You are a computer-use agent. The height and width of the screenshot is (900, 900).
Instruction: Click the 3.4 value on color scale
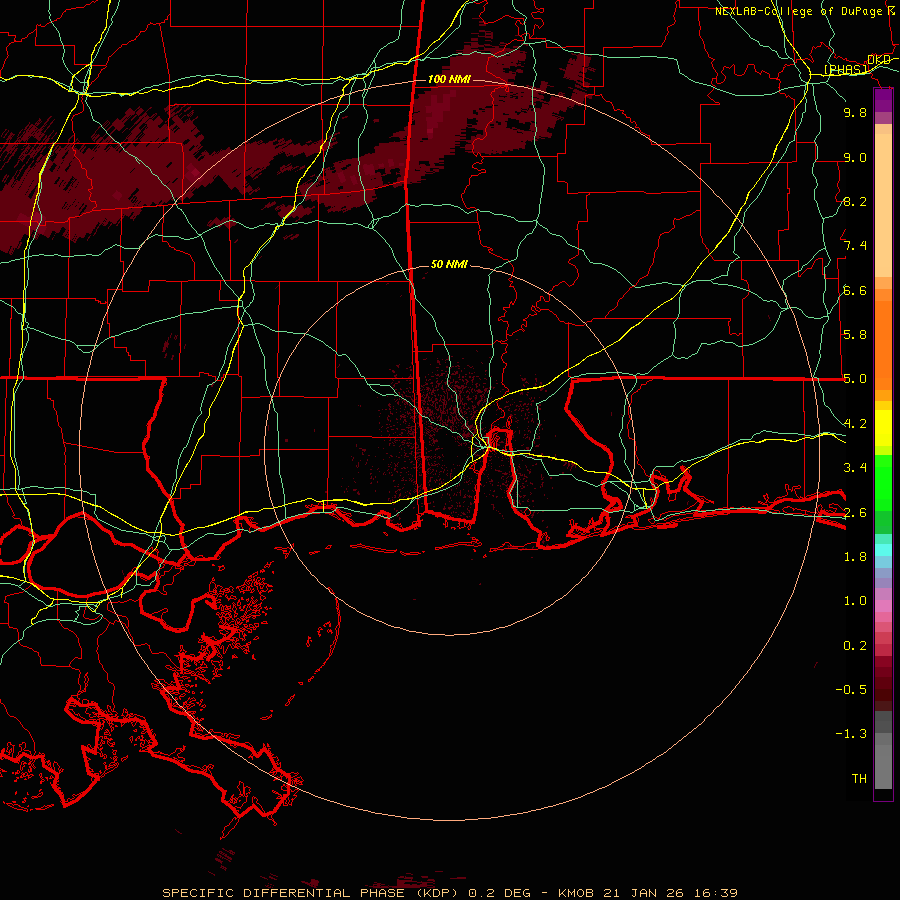pyautogui.click(x=855, y=468)
